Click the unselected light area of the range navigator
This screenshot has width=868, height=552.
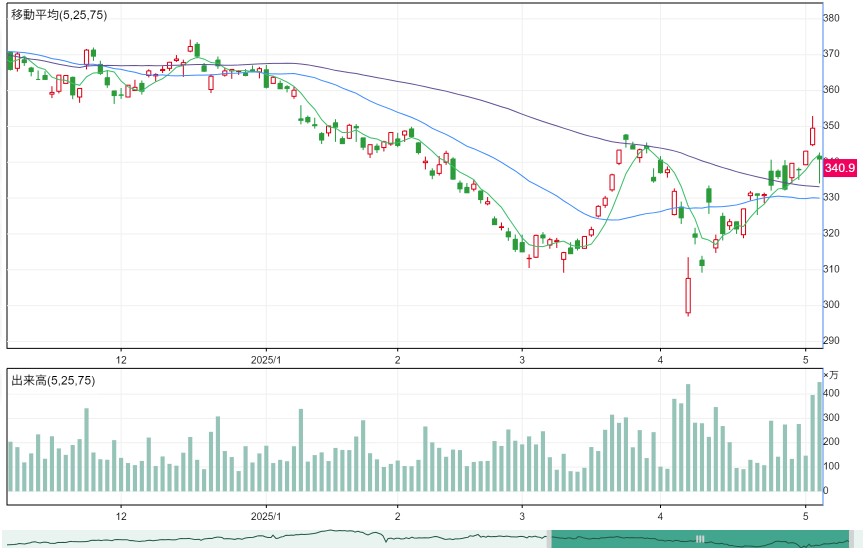(275, 539)
